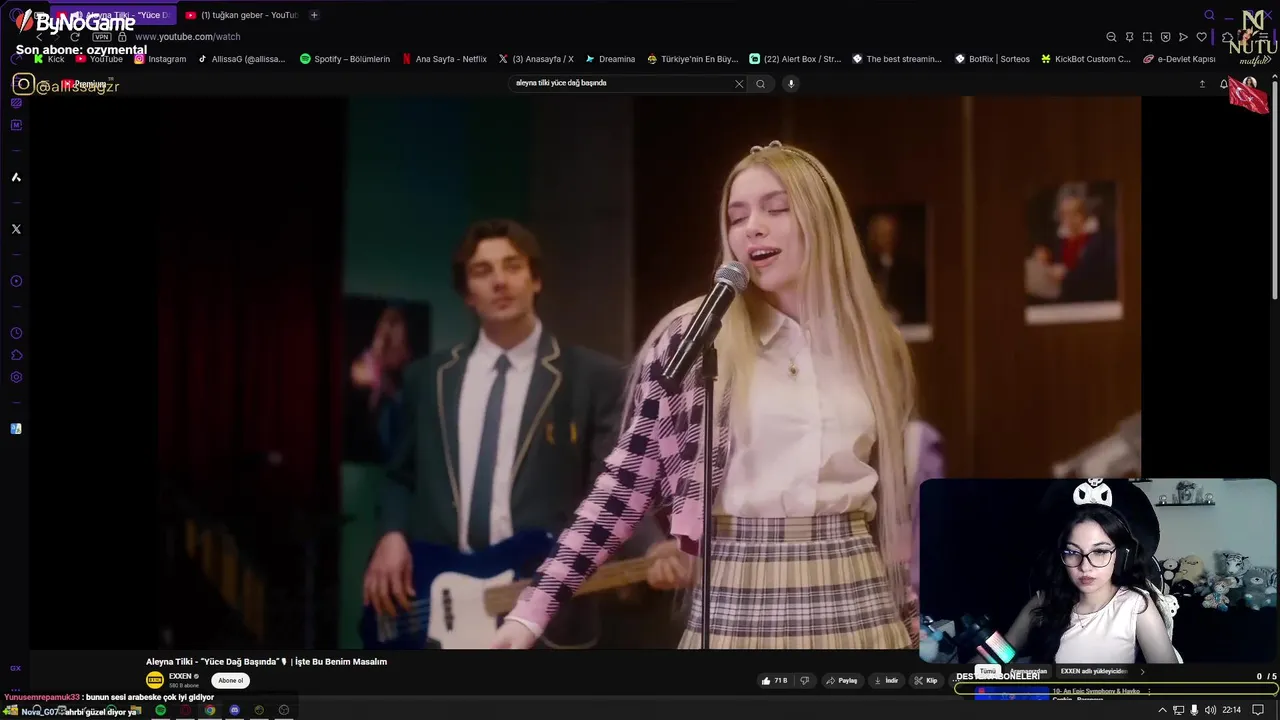Image resolution: width=1280 pixels, height=720 pixels.
Task: Reload the page with the refresh icon
Action: tap(74, 37)
